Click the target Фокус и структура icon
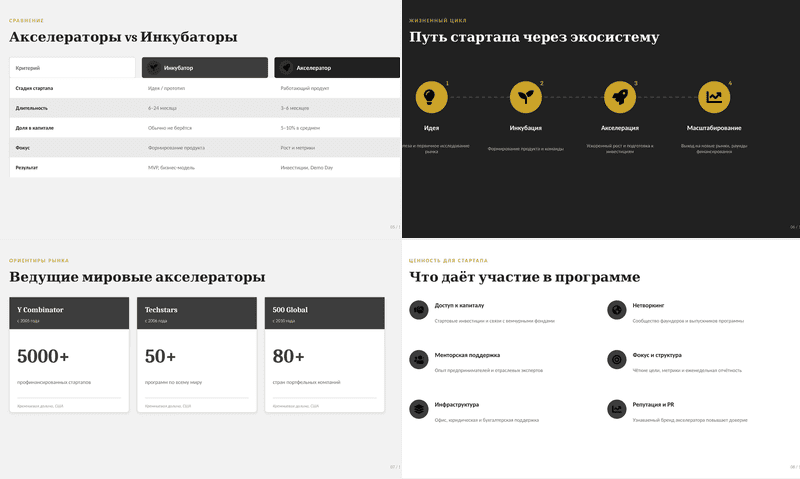Image resolution: width=800 pixels, height=479 pixels. pyautogui.click(x=617, y=359)
